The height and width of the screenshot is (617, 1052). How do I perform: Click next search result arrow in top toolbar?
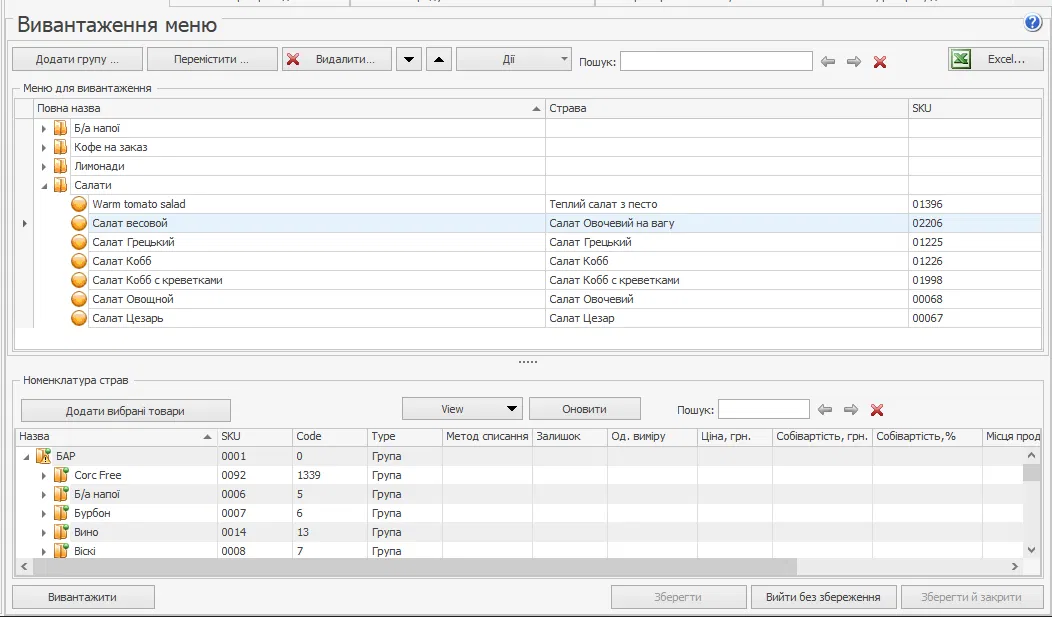(853, 62)
